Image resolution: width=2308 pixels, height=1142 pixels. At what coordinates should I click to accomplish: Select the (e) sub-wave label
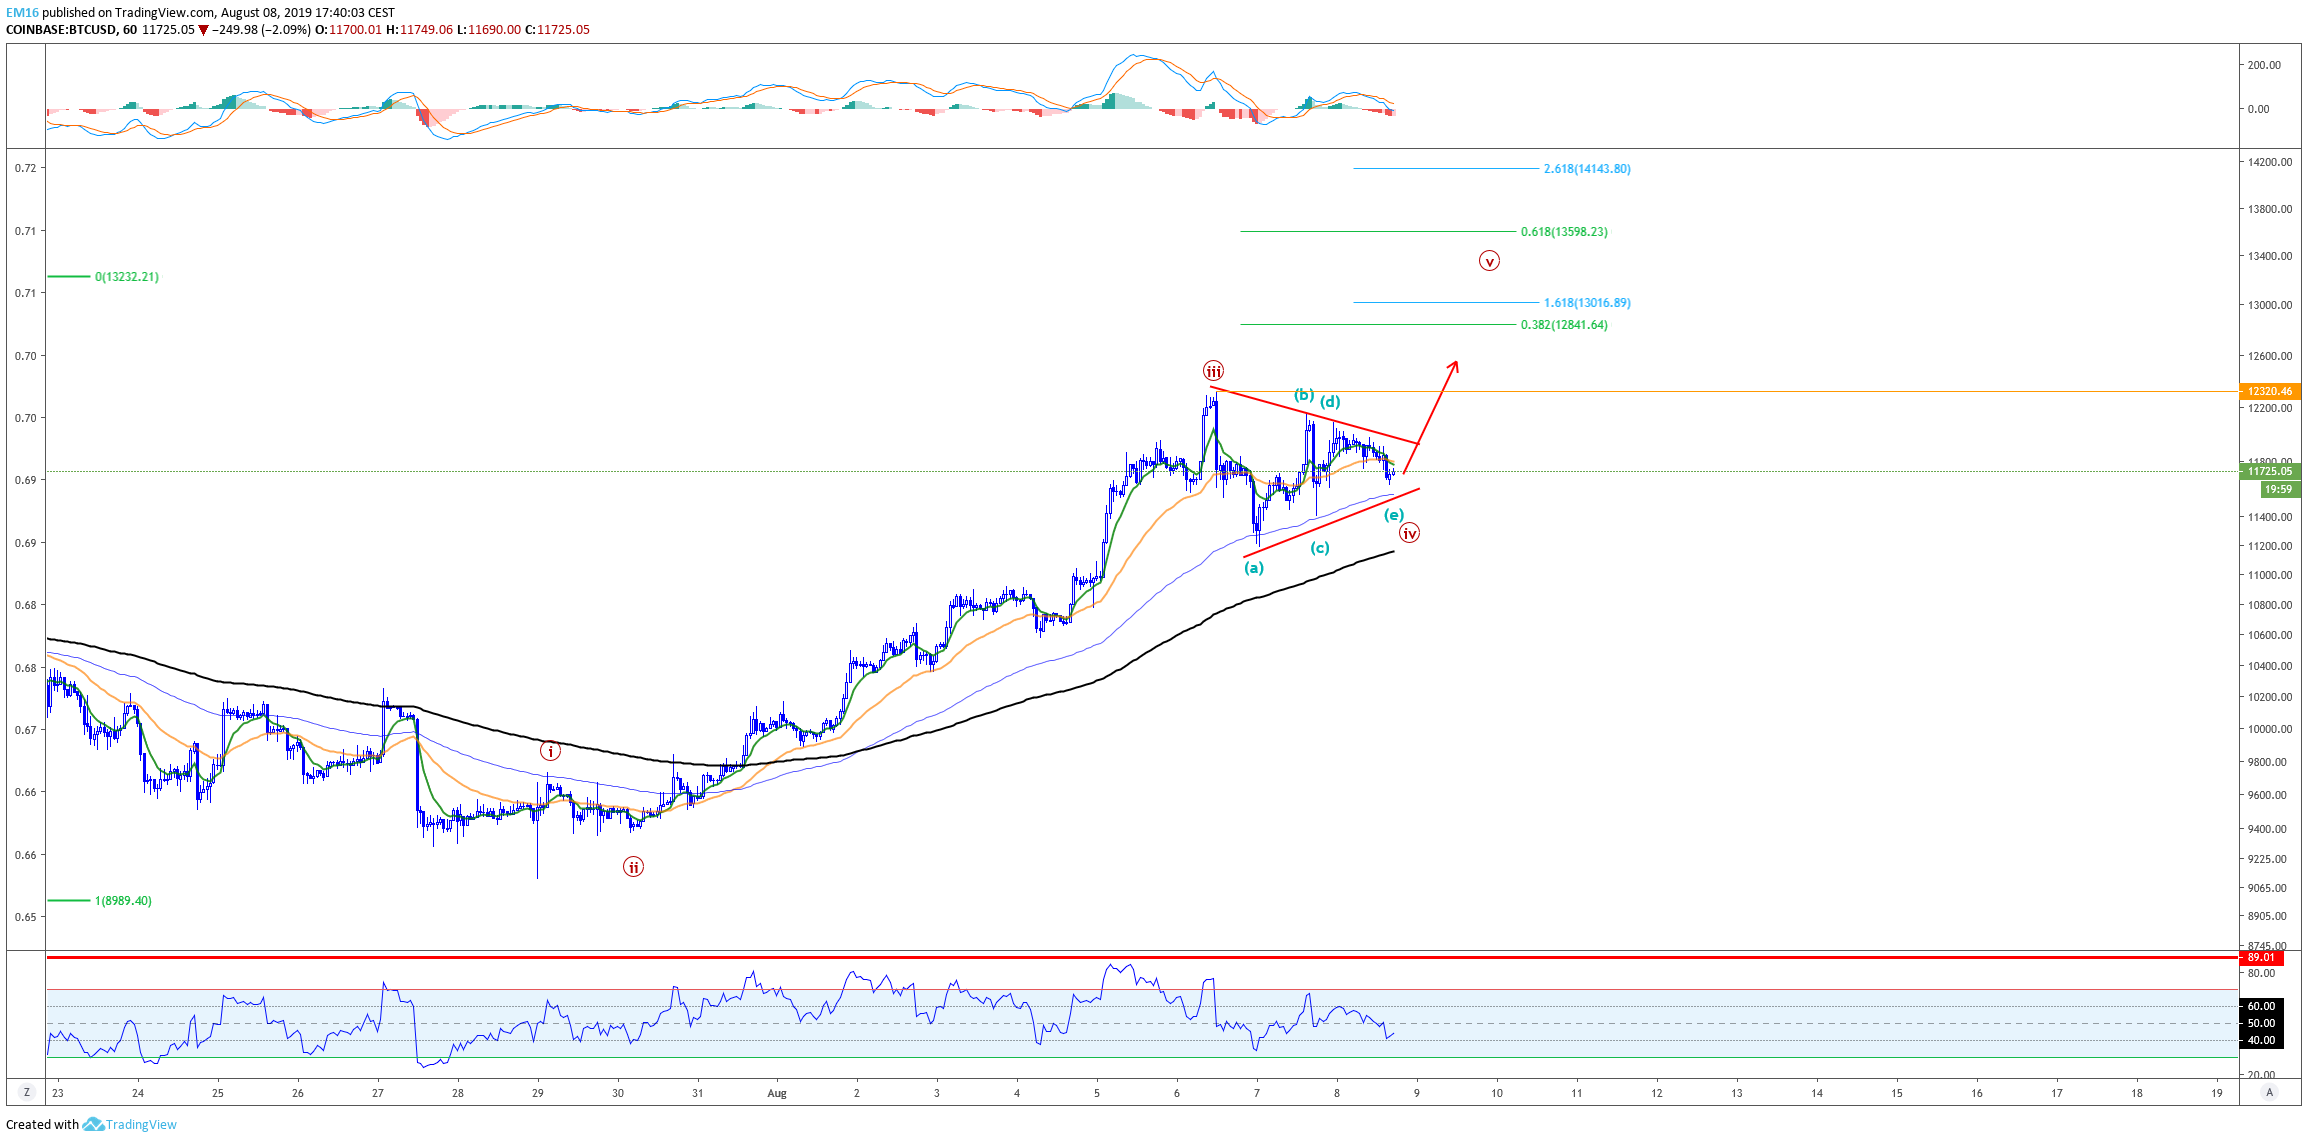click(x=1393, y=515)
